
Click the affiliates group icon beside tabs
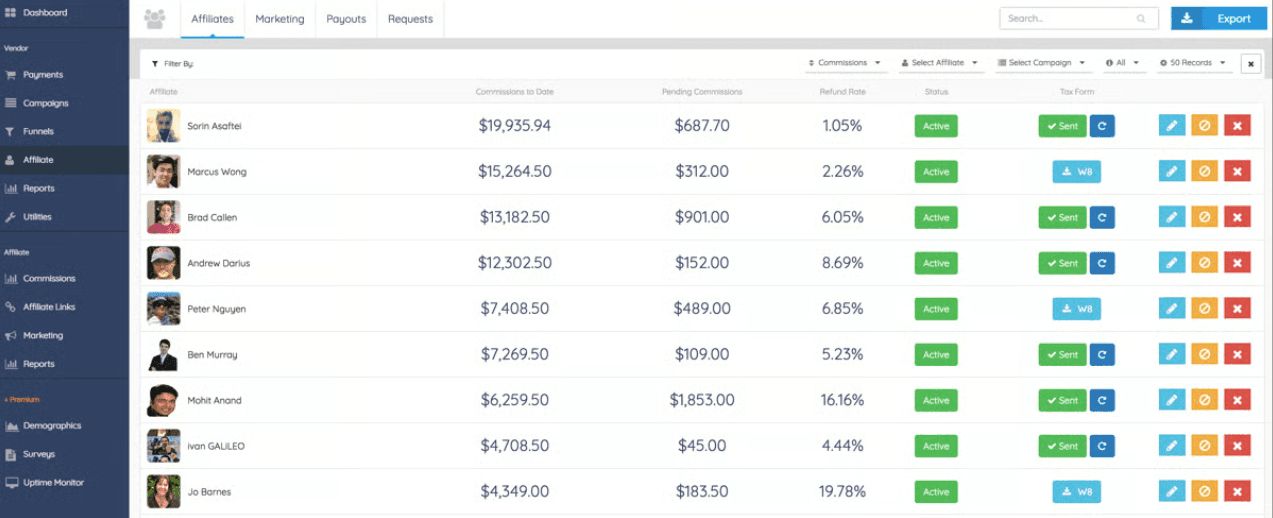click(154, 19)
